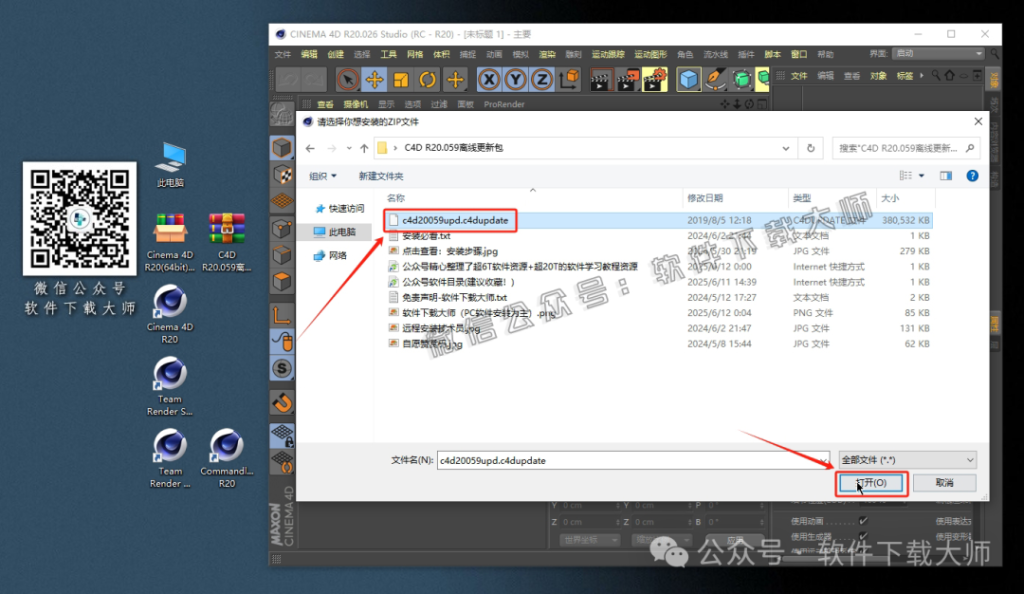Click the ProRender viewport menu item
Image resolution: width=1024 pixels, height=594 pixels.
coord(503,103)
